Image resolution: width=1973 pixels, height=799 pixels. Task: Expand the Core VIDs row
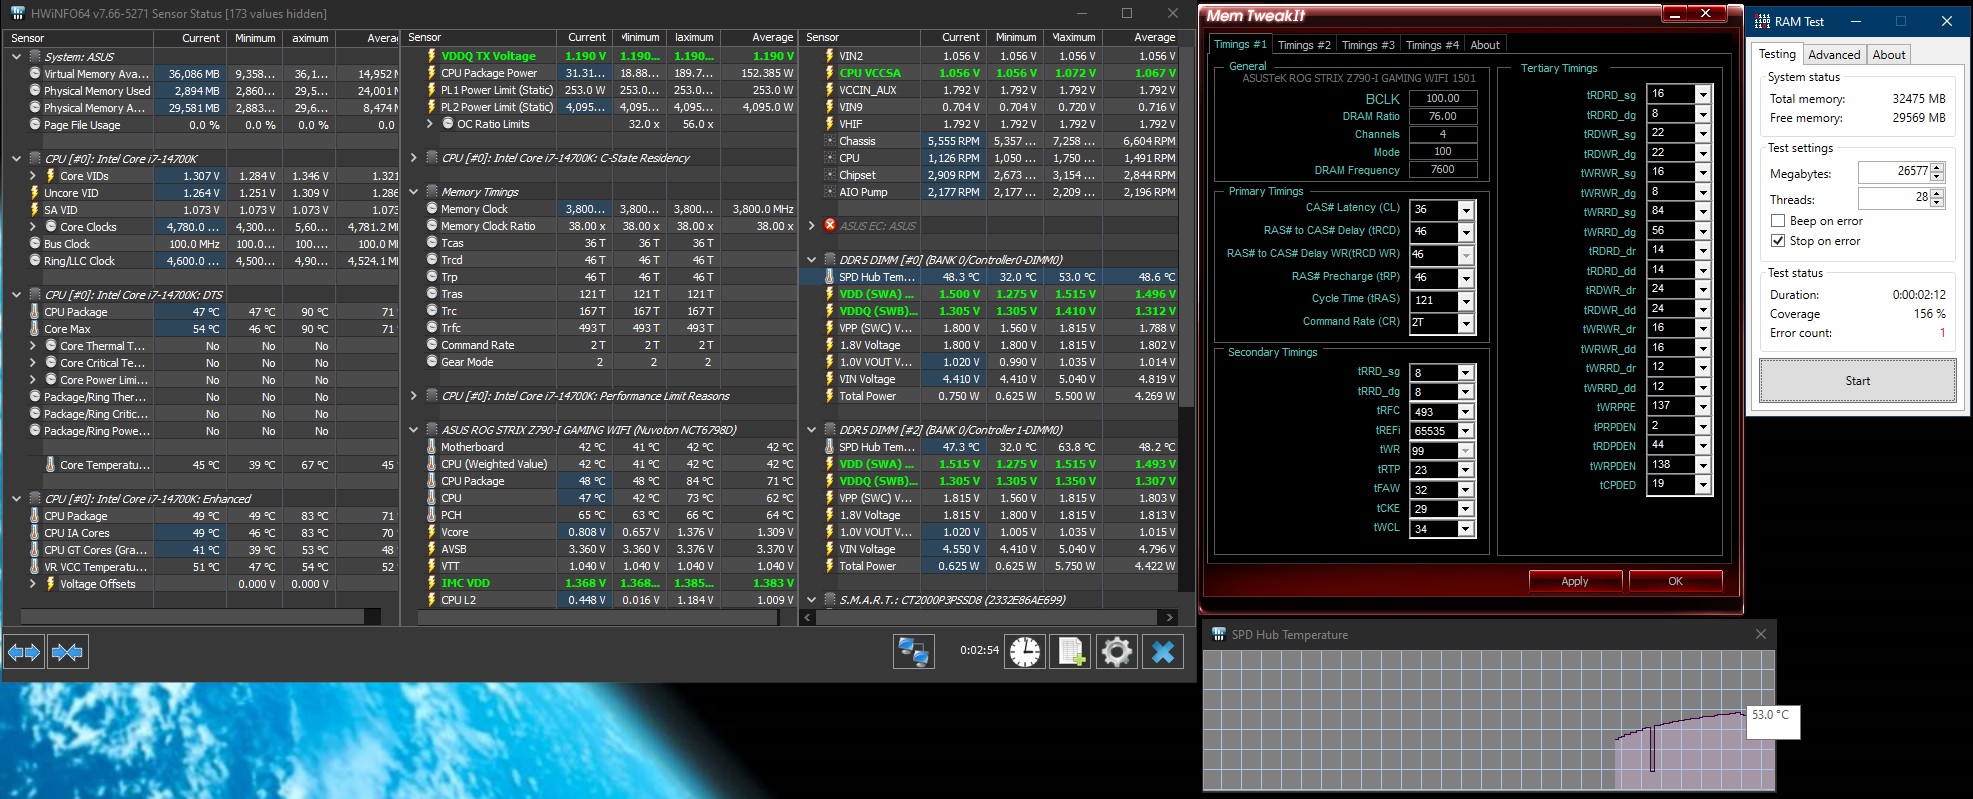[33, 176]
